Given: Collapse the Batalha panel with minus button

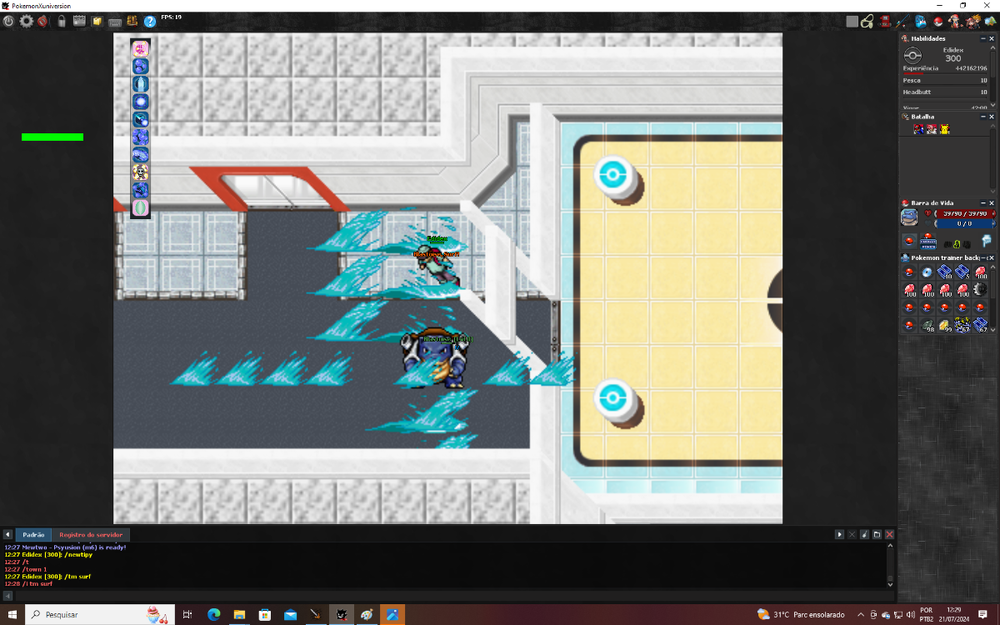Looking at the screenshot, I should click(x=981, y=117).
